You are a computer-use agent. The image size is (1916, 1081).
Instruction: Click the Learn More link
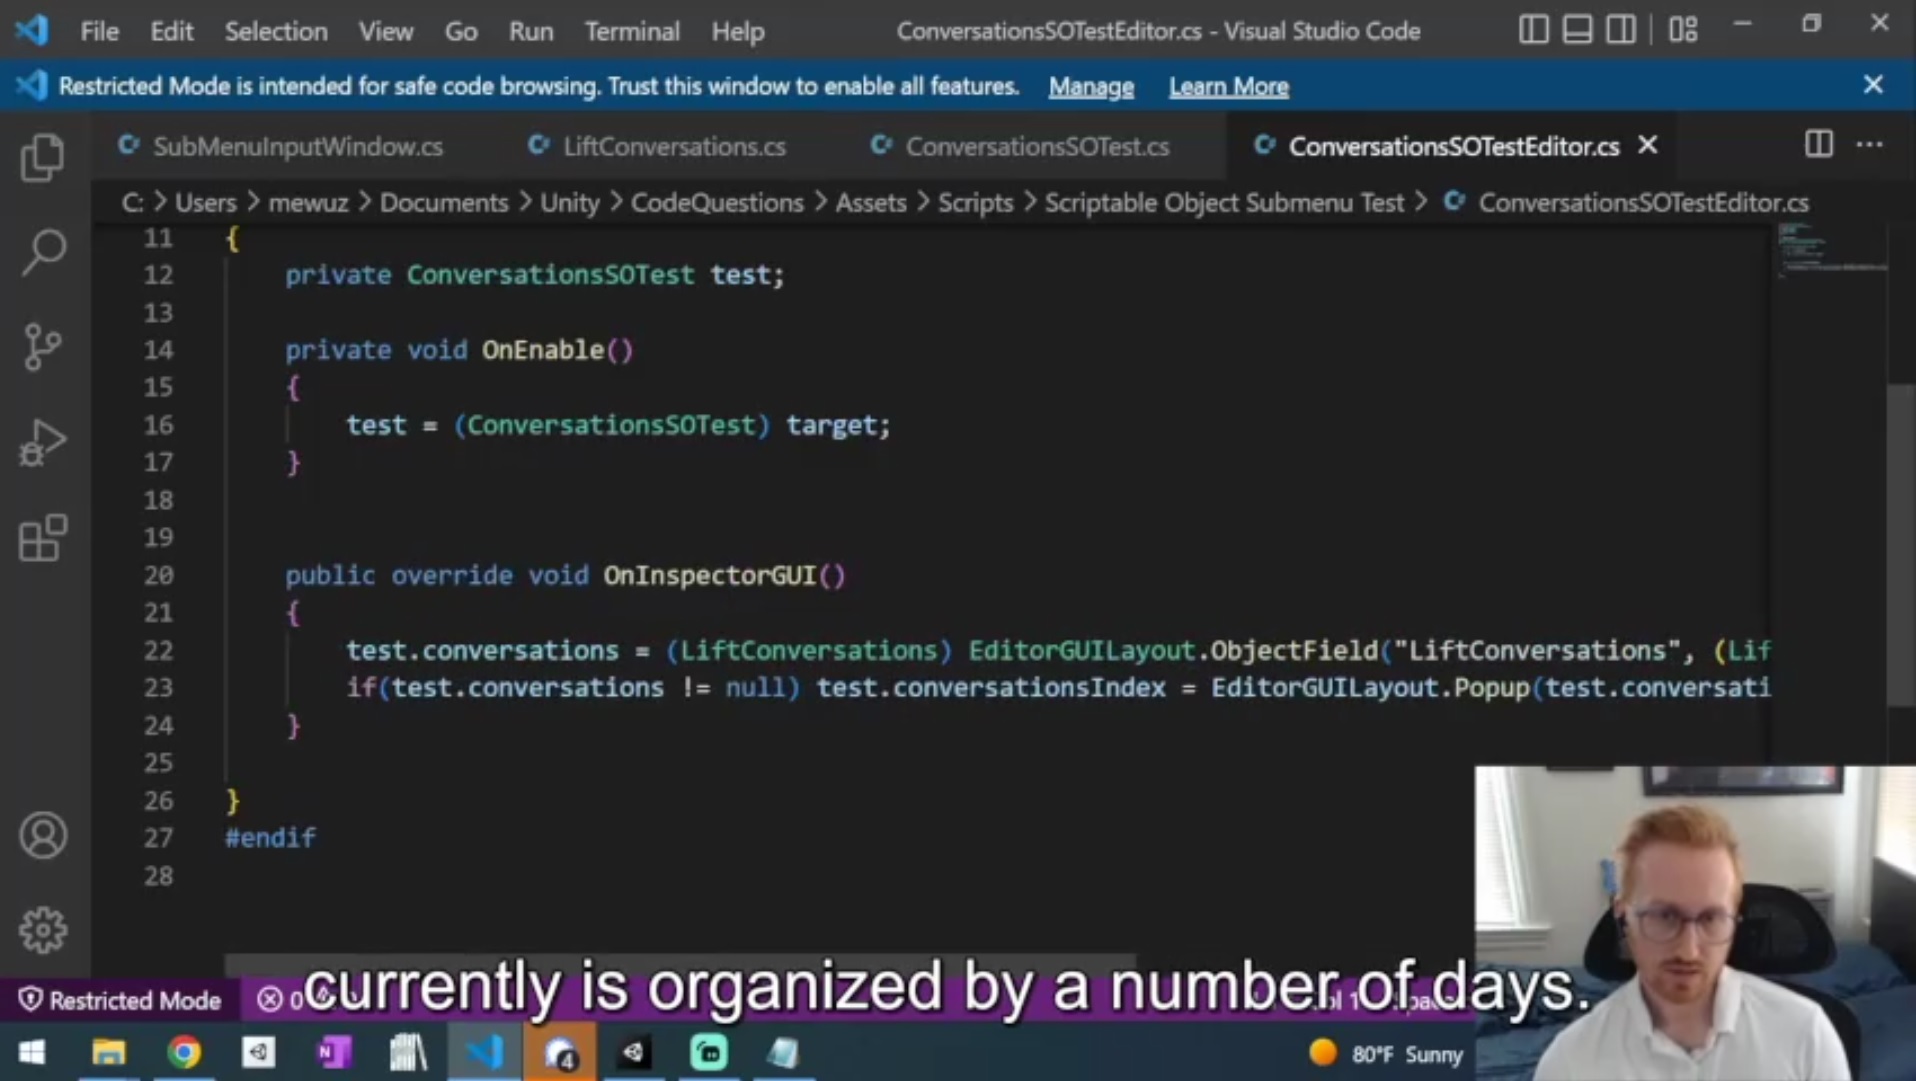[x=1228, y=87]
